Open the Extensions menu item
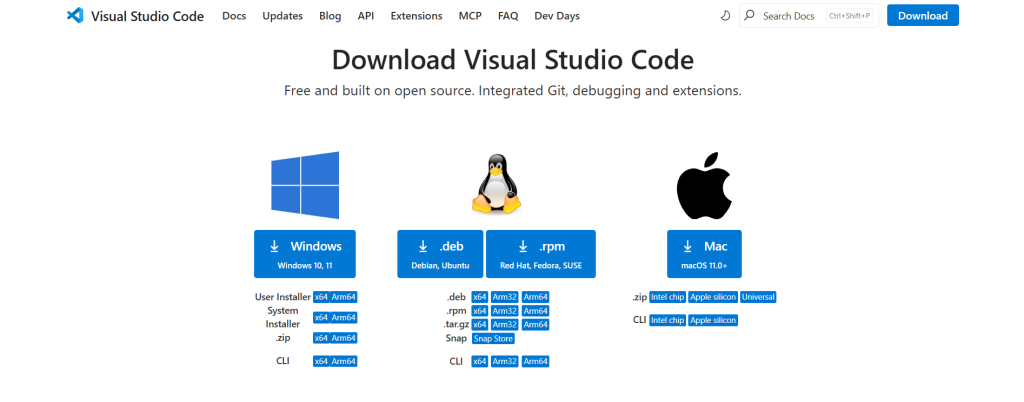 [416, 16]
